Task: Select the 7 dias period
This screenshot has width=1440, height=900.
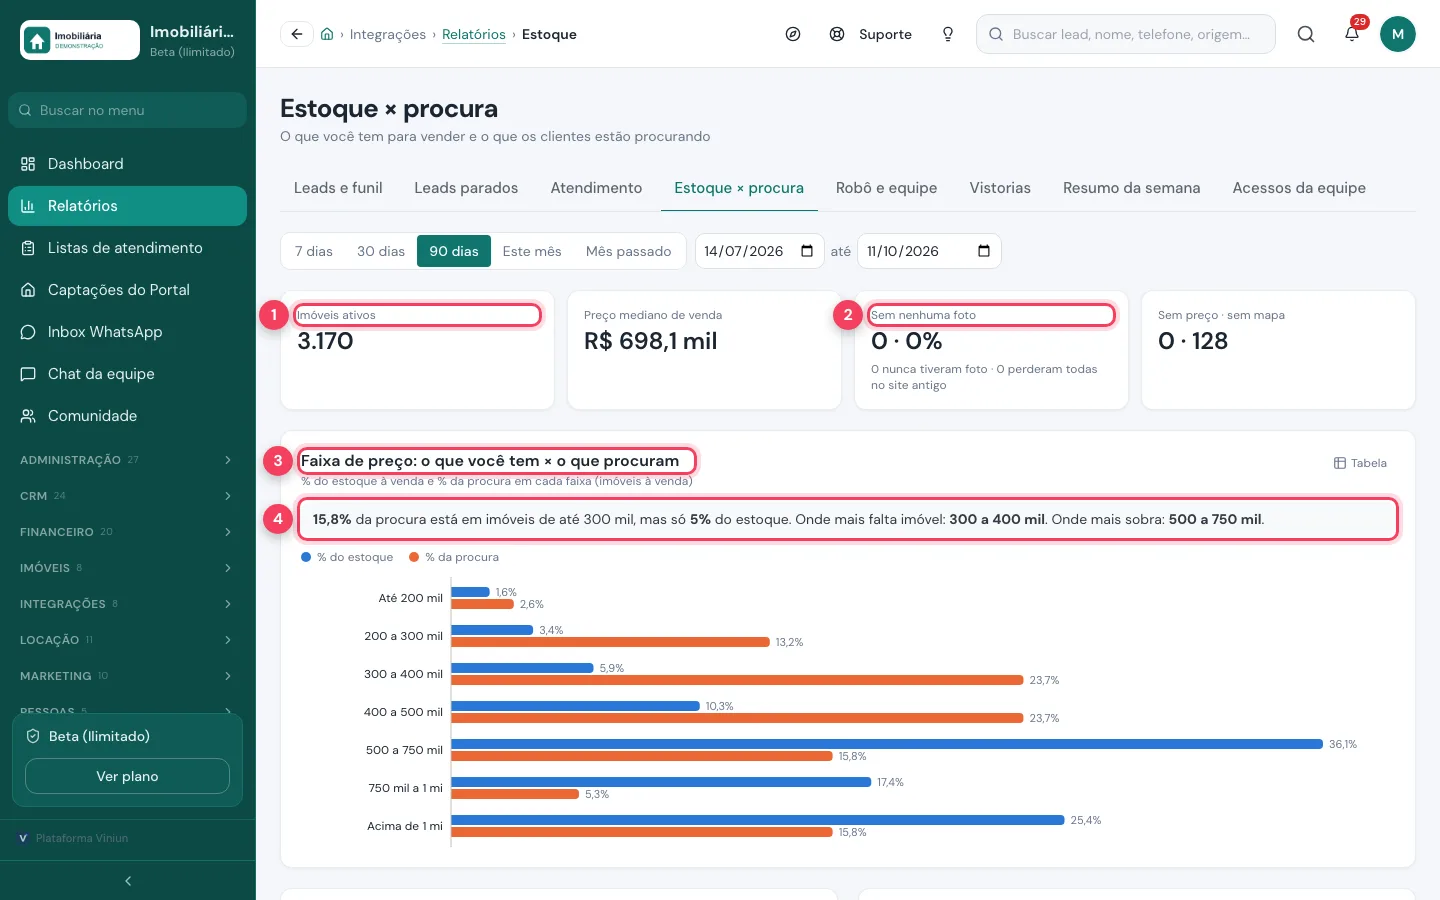Action: 314,251
